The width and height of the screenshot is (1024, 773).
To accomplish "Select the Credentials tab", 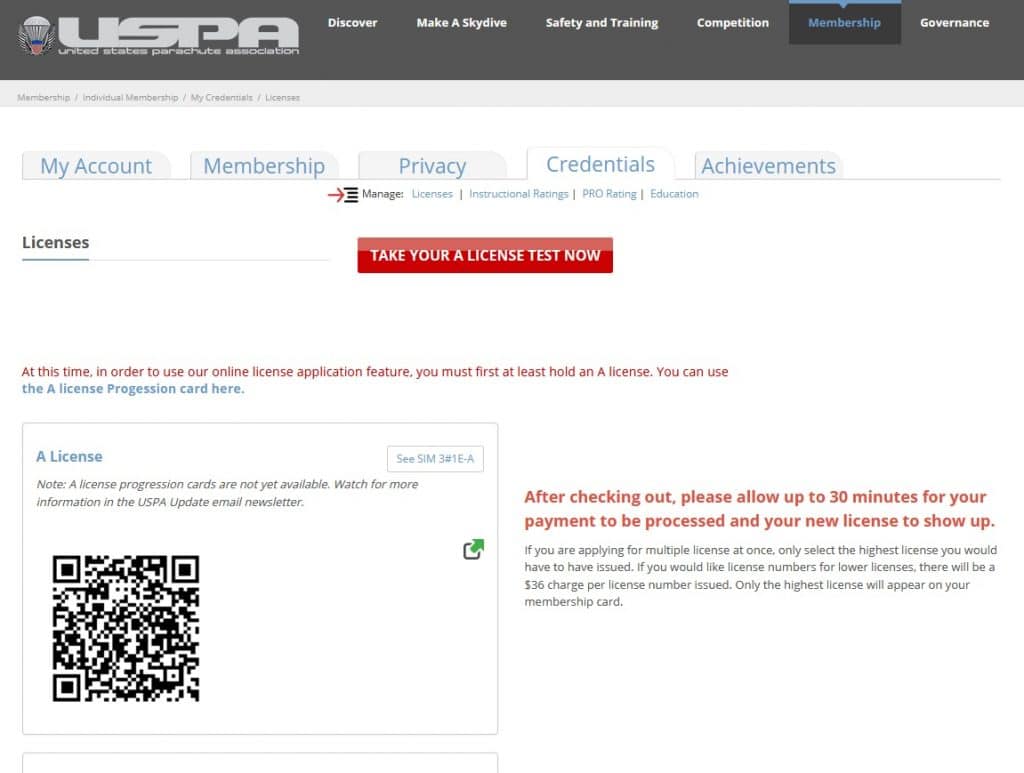I will 600,164.
